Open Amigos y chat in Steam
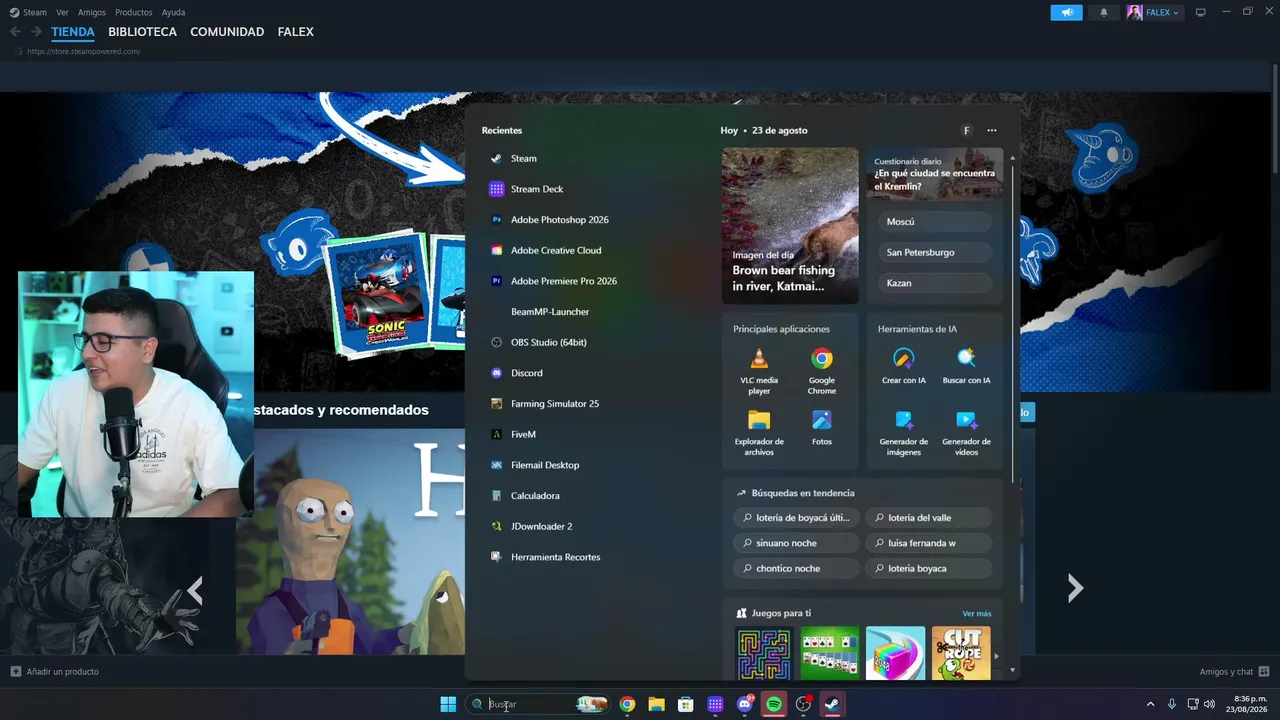 point(1235,672)
